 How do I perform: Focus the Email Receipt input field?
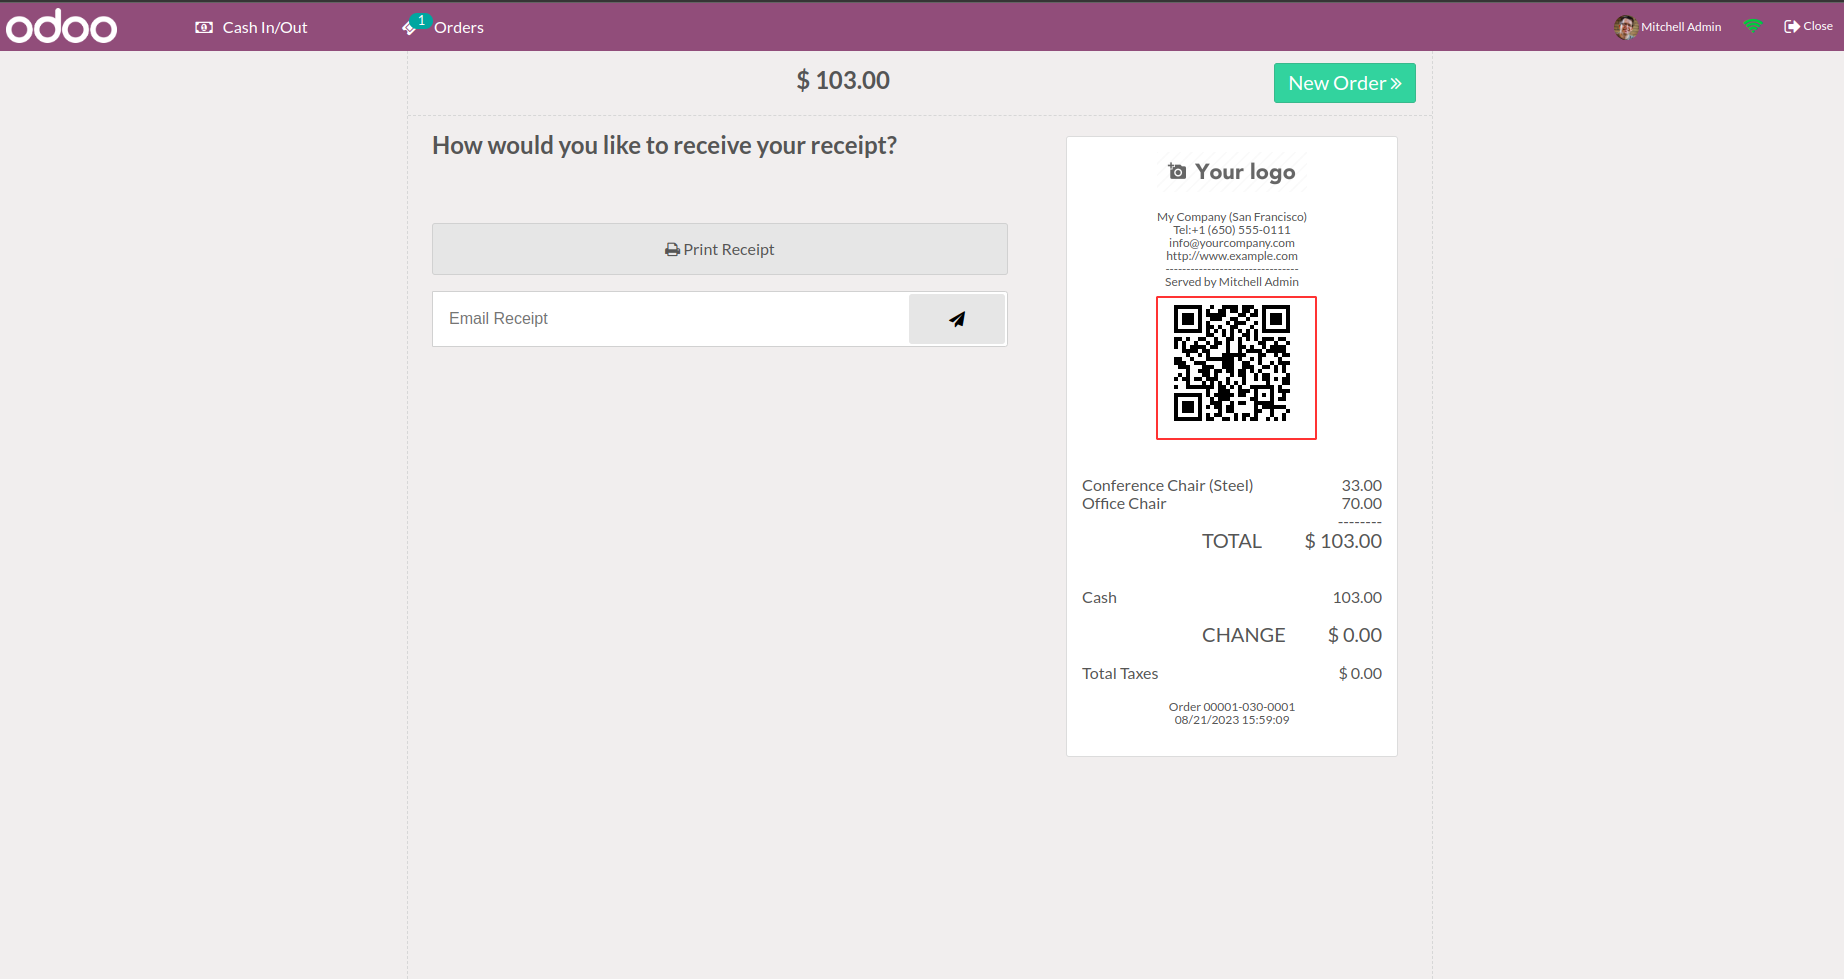pyautogui.click(x=671, y=319)
